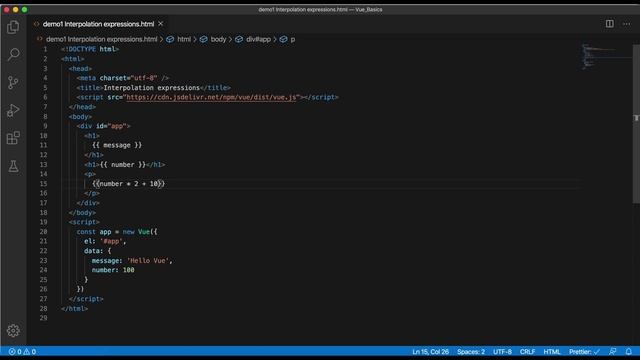Click the Split Editor icon
Viewport: 640px width, 360px height.
click(x=609, y=24)
